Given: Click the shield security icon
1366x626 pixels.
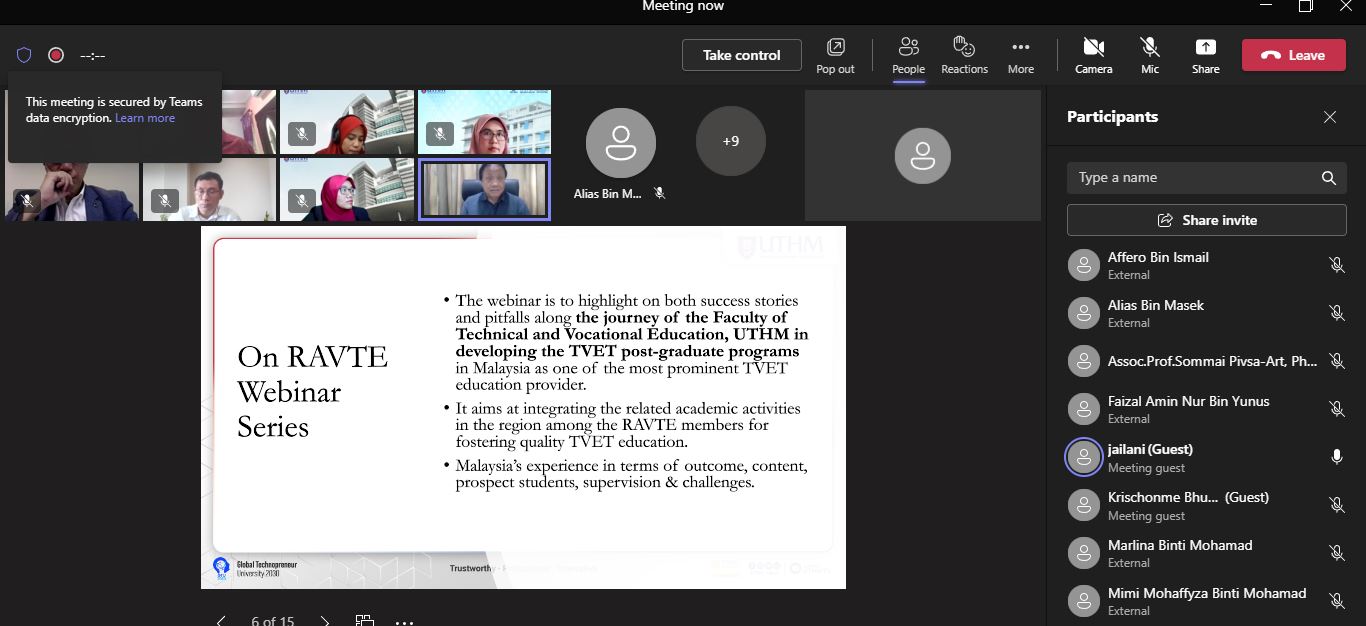Looking at the screenshot, I should click(x=24, y=55).
